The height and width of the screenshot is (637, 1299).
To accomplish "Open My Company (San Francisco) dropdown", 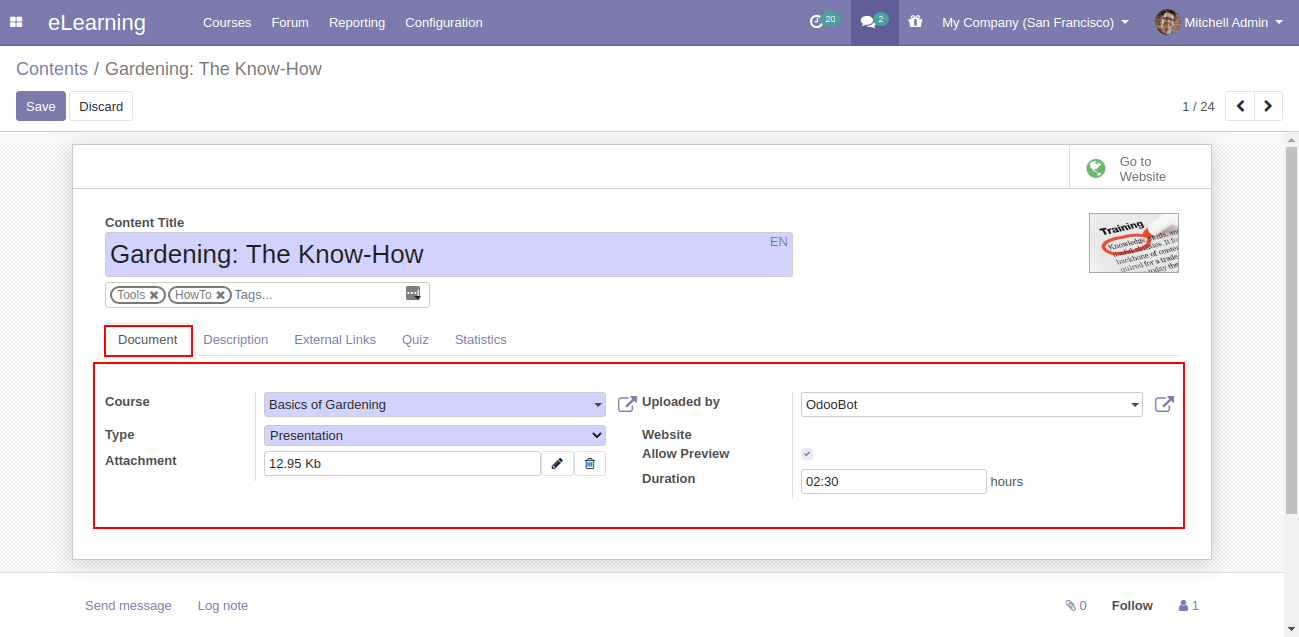I will point(1035,22).
